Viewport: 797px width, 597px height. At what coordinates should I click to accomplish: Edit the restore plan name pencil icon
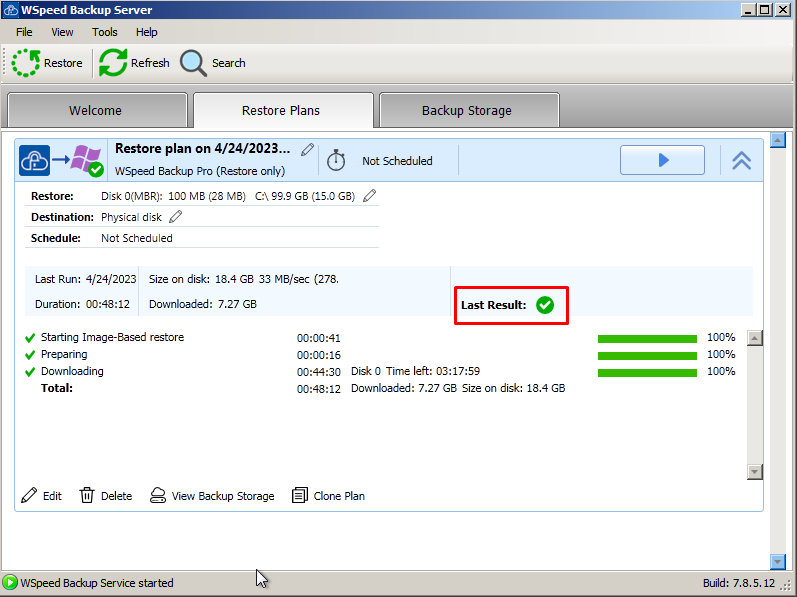[307, 149]
